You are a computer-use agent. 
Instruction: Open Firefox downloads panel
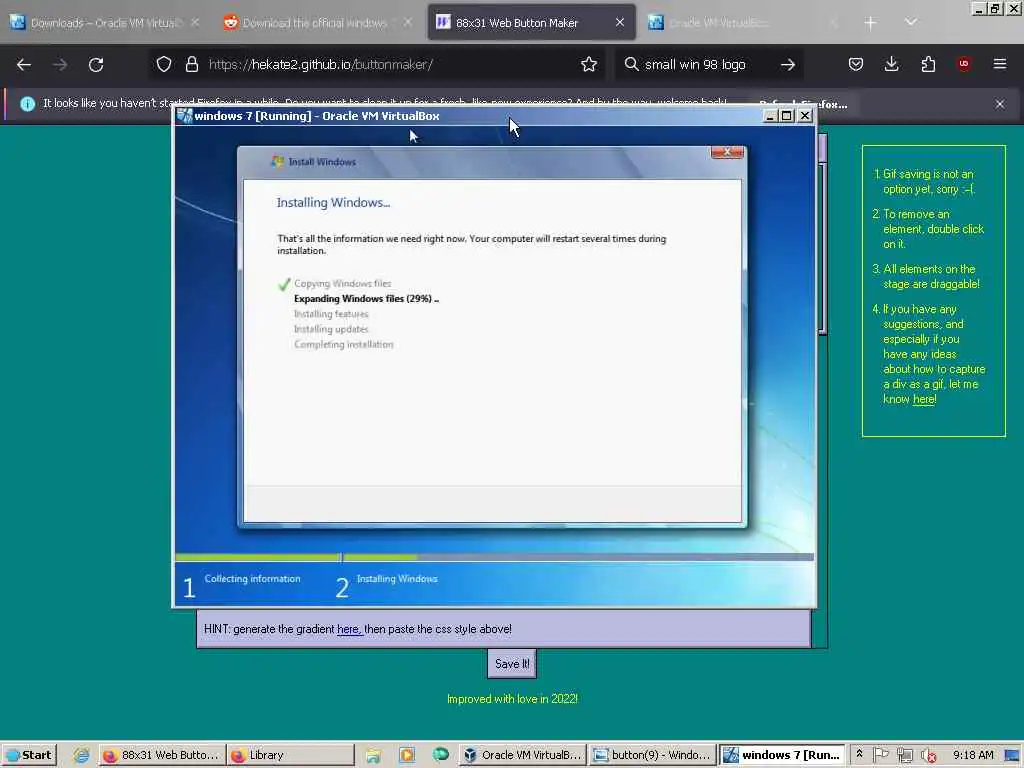tap(891, 64)
